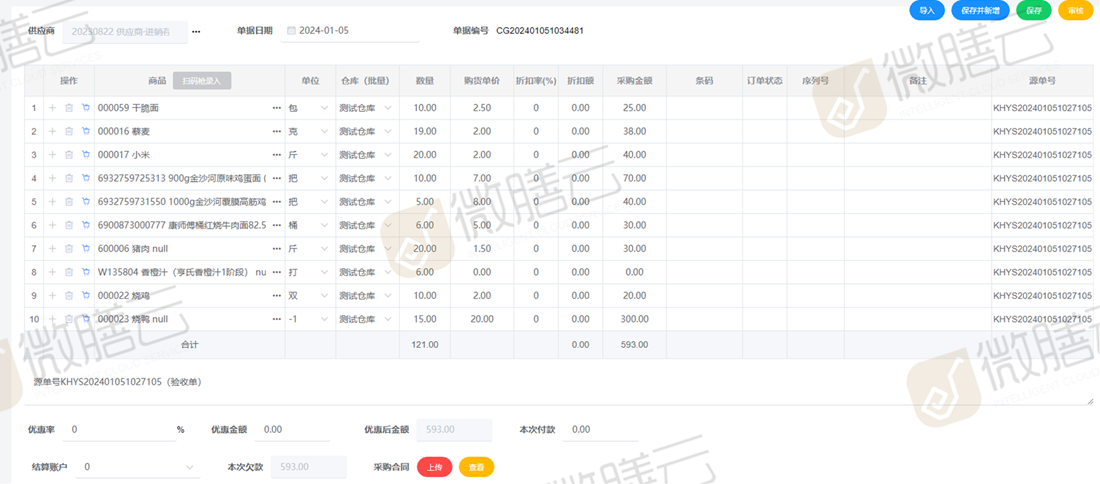This screenshot has height=484, width=1100.
Task: Click the plus icon to add a row in row 1
Action: (52, 108)
